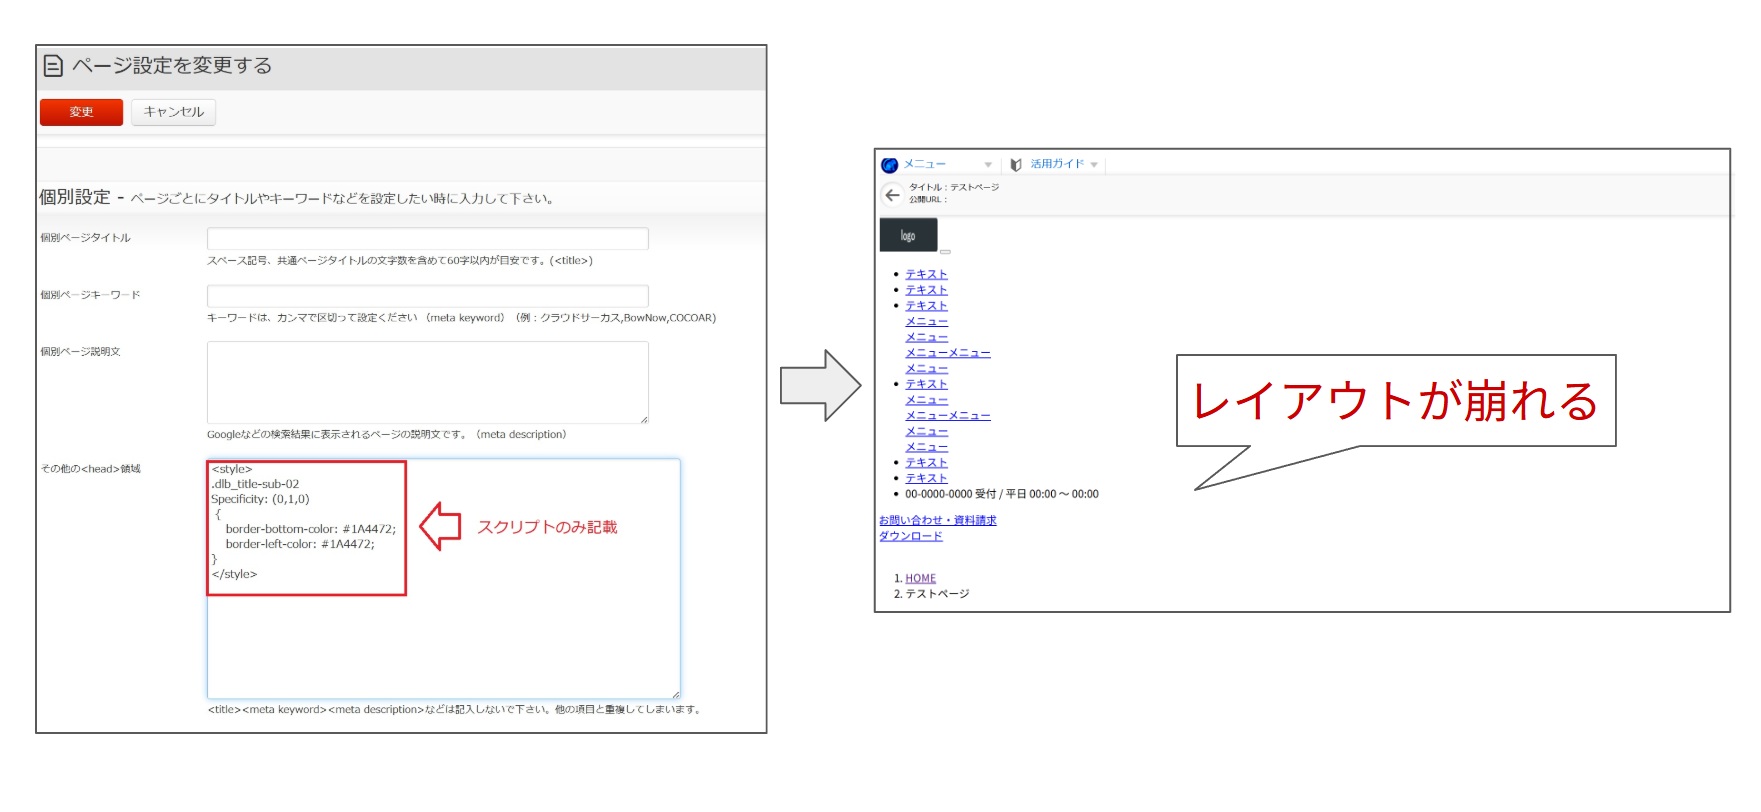Expand the メニュー dropdown arrow
This screenshot has height=812, width=1761.
coord(988,165)
